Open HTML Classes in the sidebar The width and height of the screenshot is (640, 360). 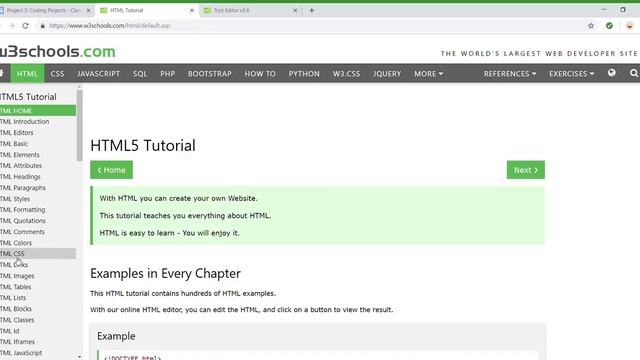coord(38,320)
